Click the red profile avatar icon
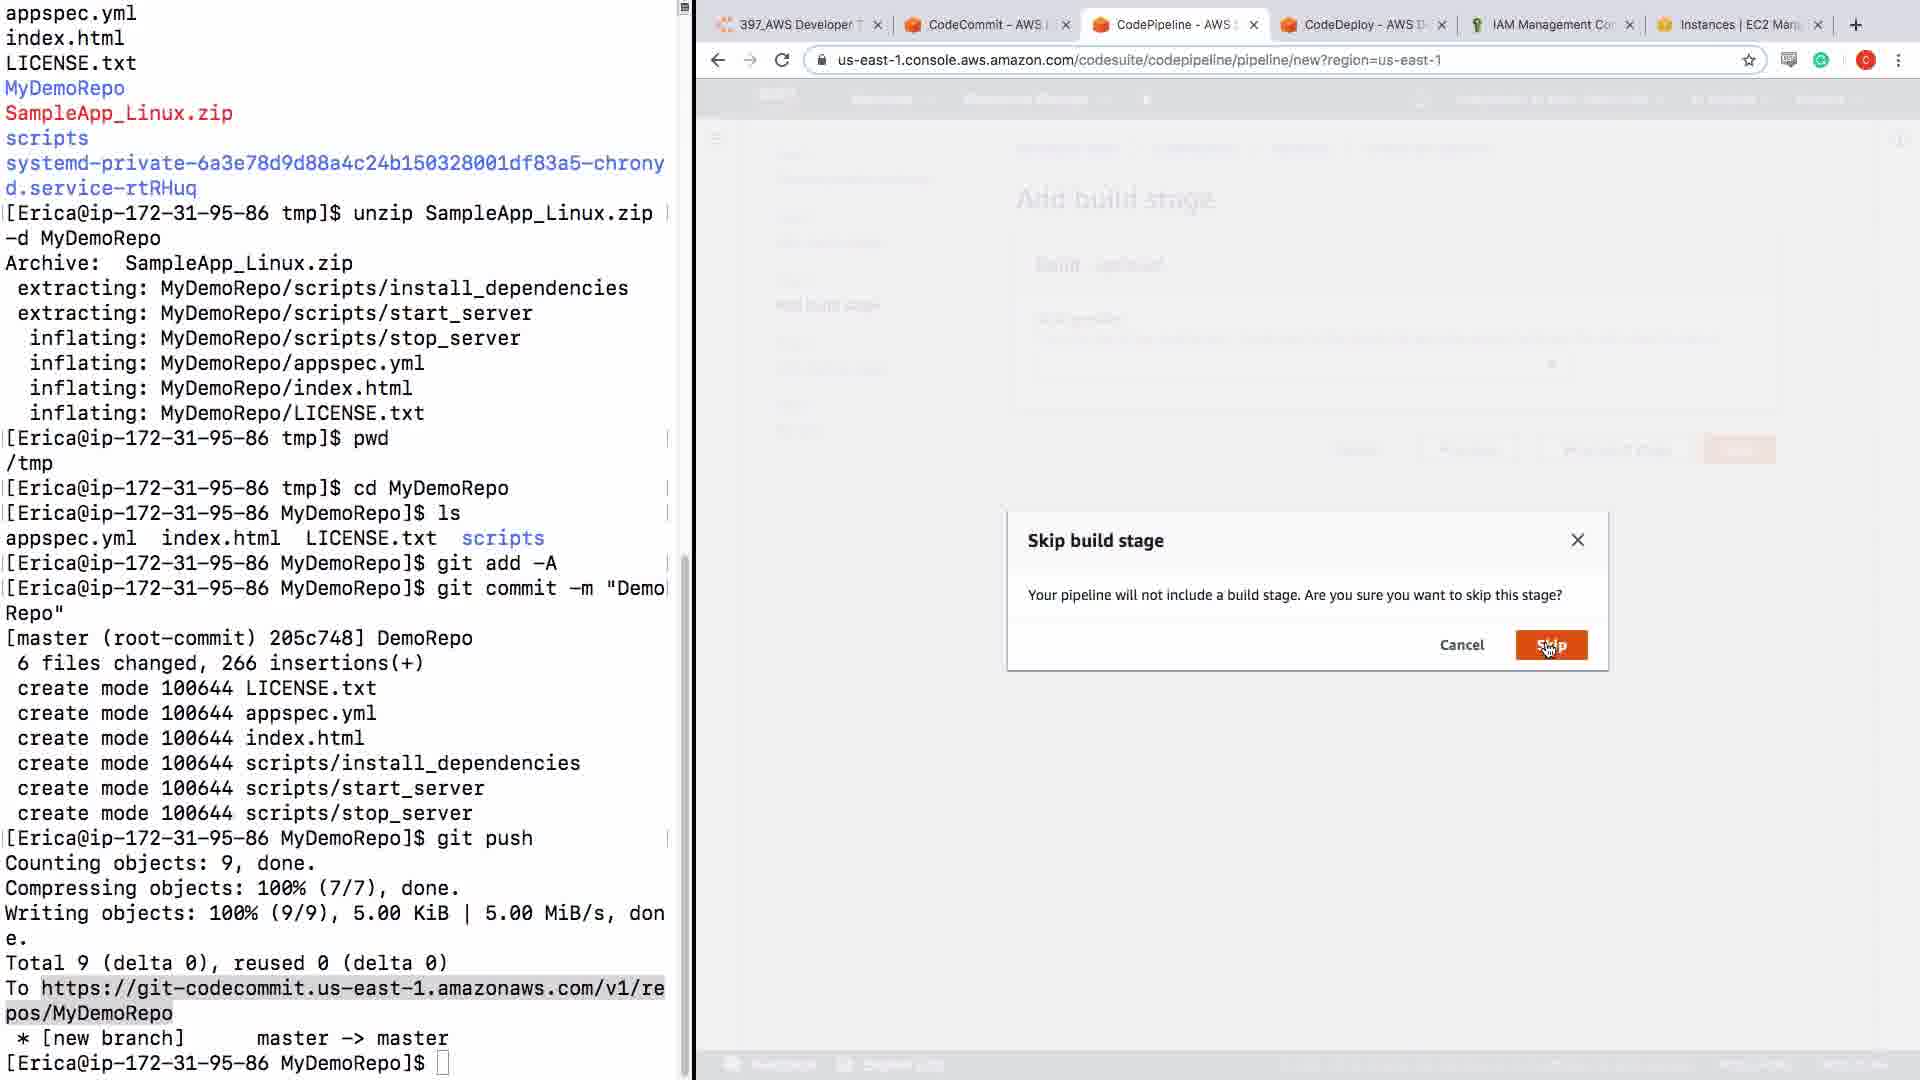 point(1865,60)
